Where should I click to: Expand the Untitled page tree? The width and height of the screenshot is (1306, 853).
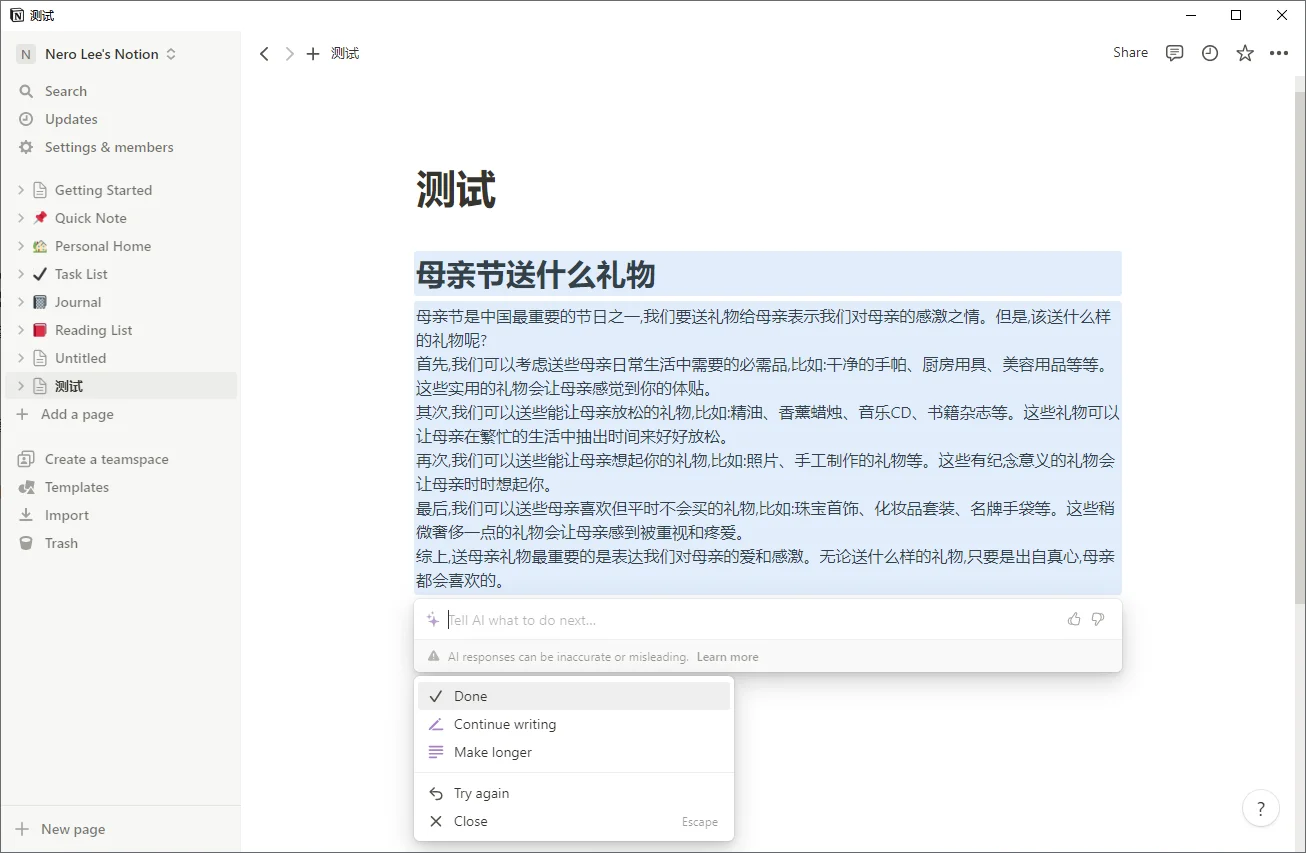(x=20, y=358)
